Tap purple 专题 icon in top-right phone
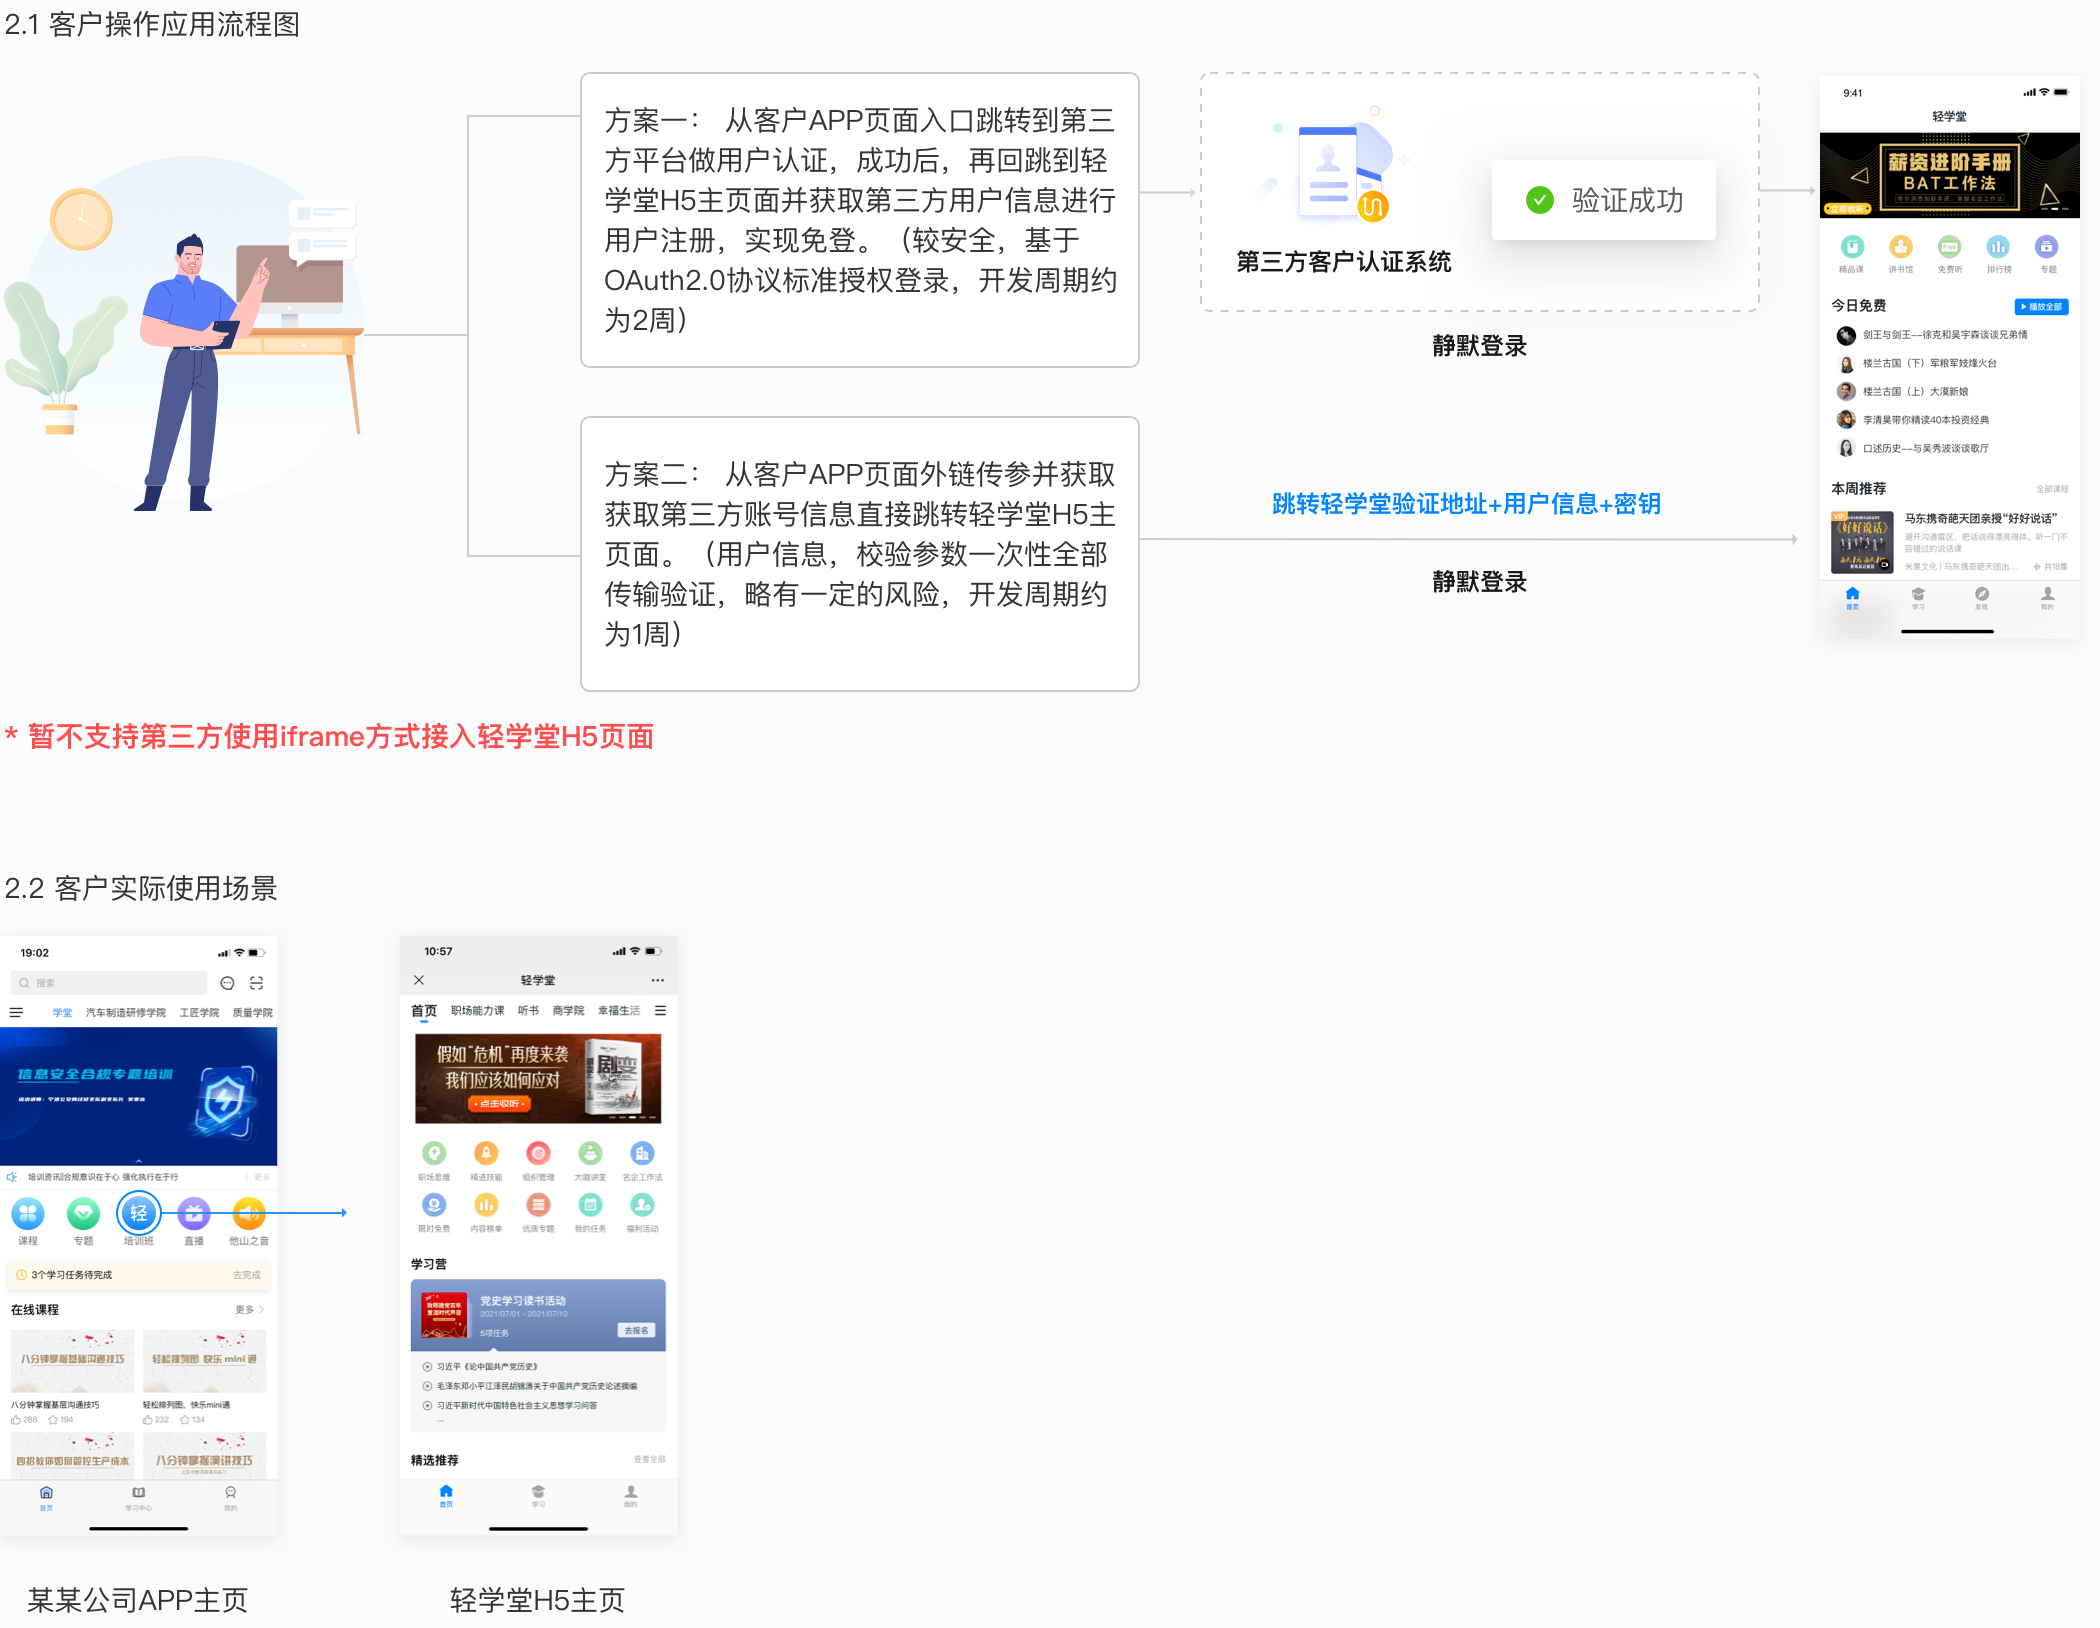 [x=2047, y=246]
